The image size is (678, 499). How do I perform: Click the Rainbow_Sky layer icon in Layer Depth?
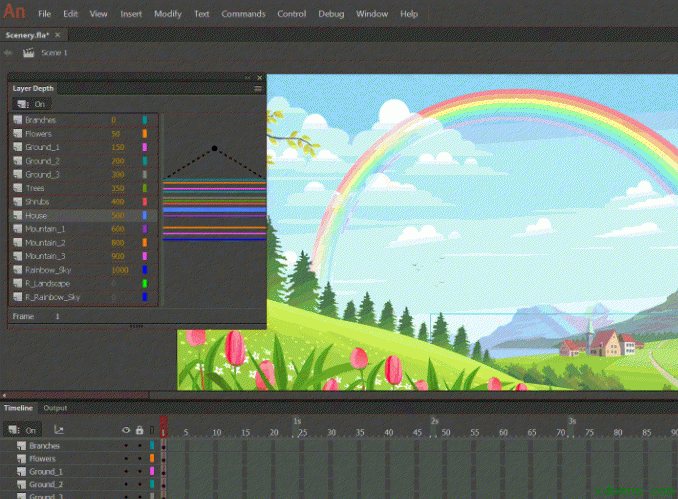pyautogui.click(x=17, y=270)
